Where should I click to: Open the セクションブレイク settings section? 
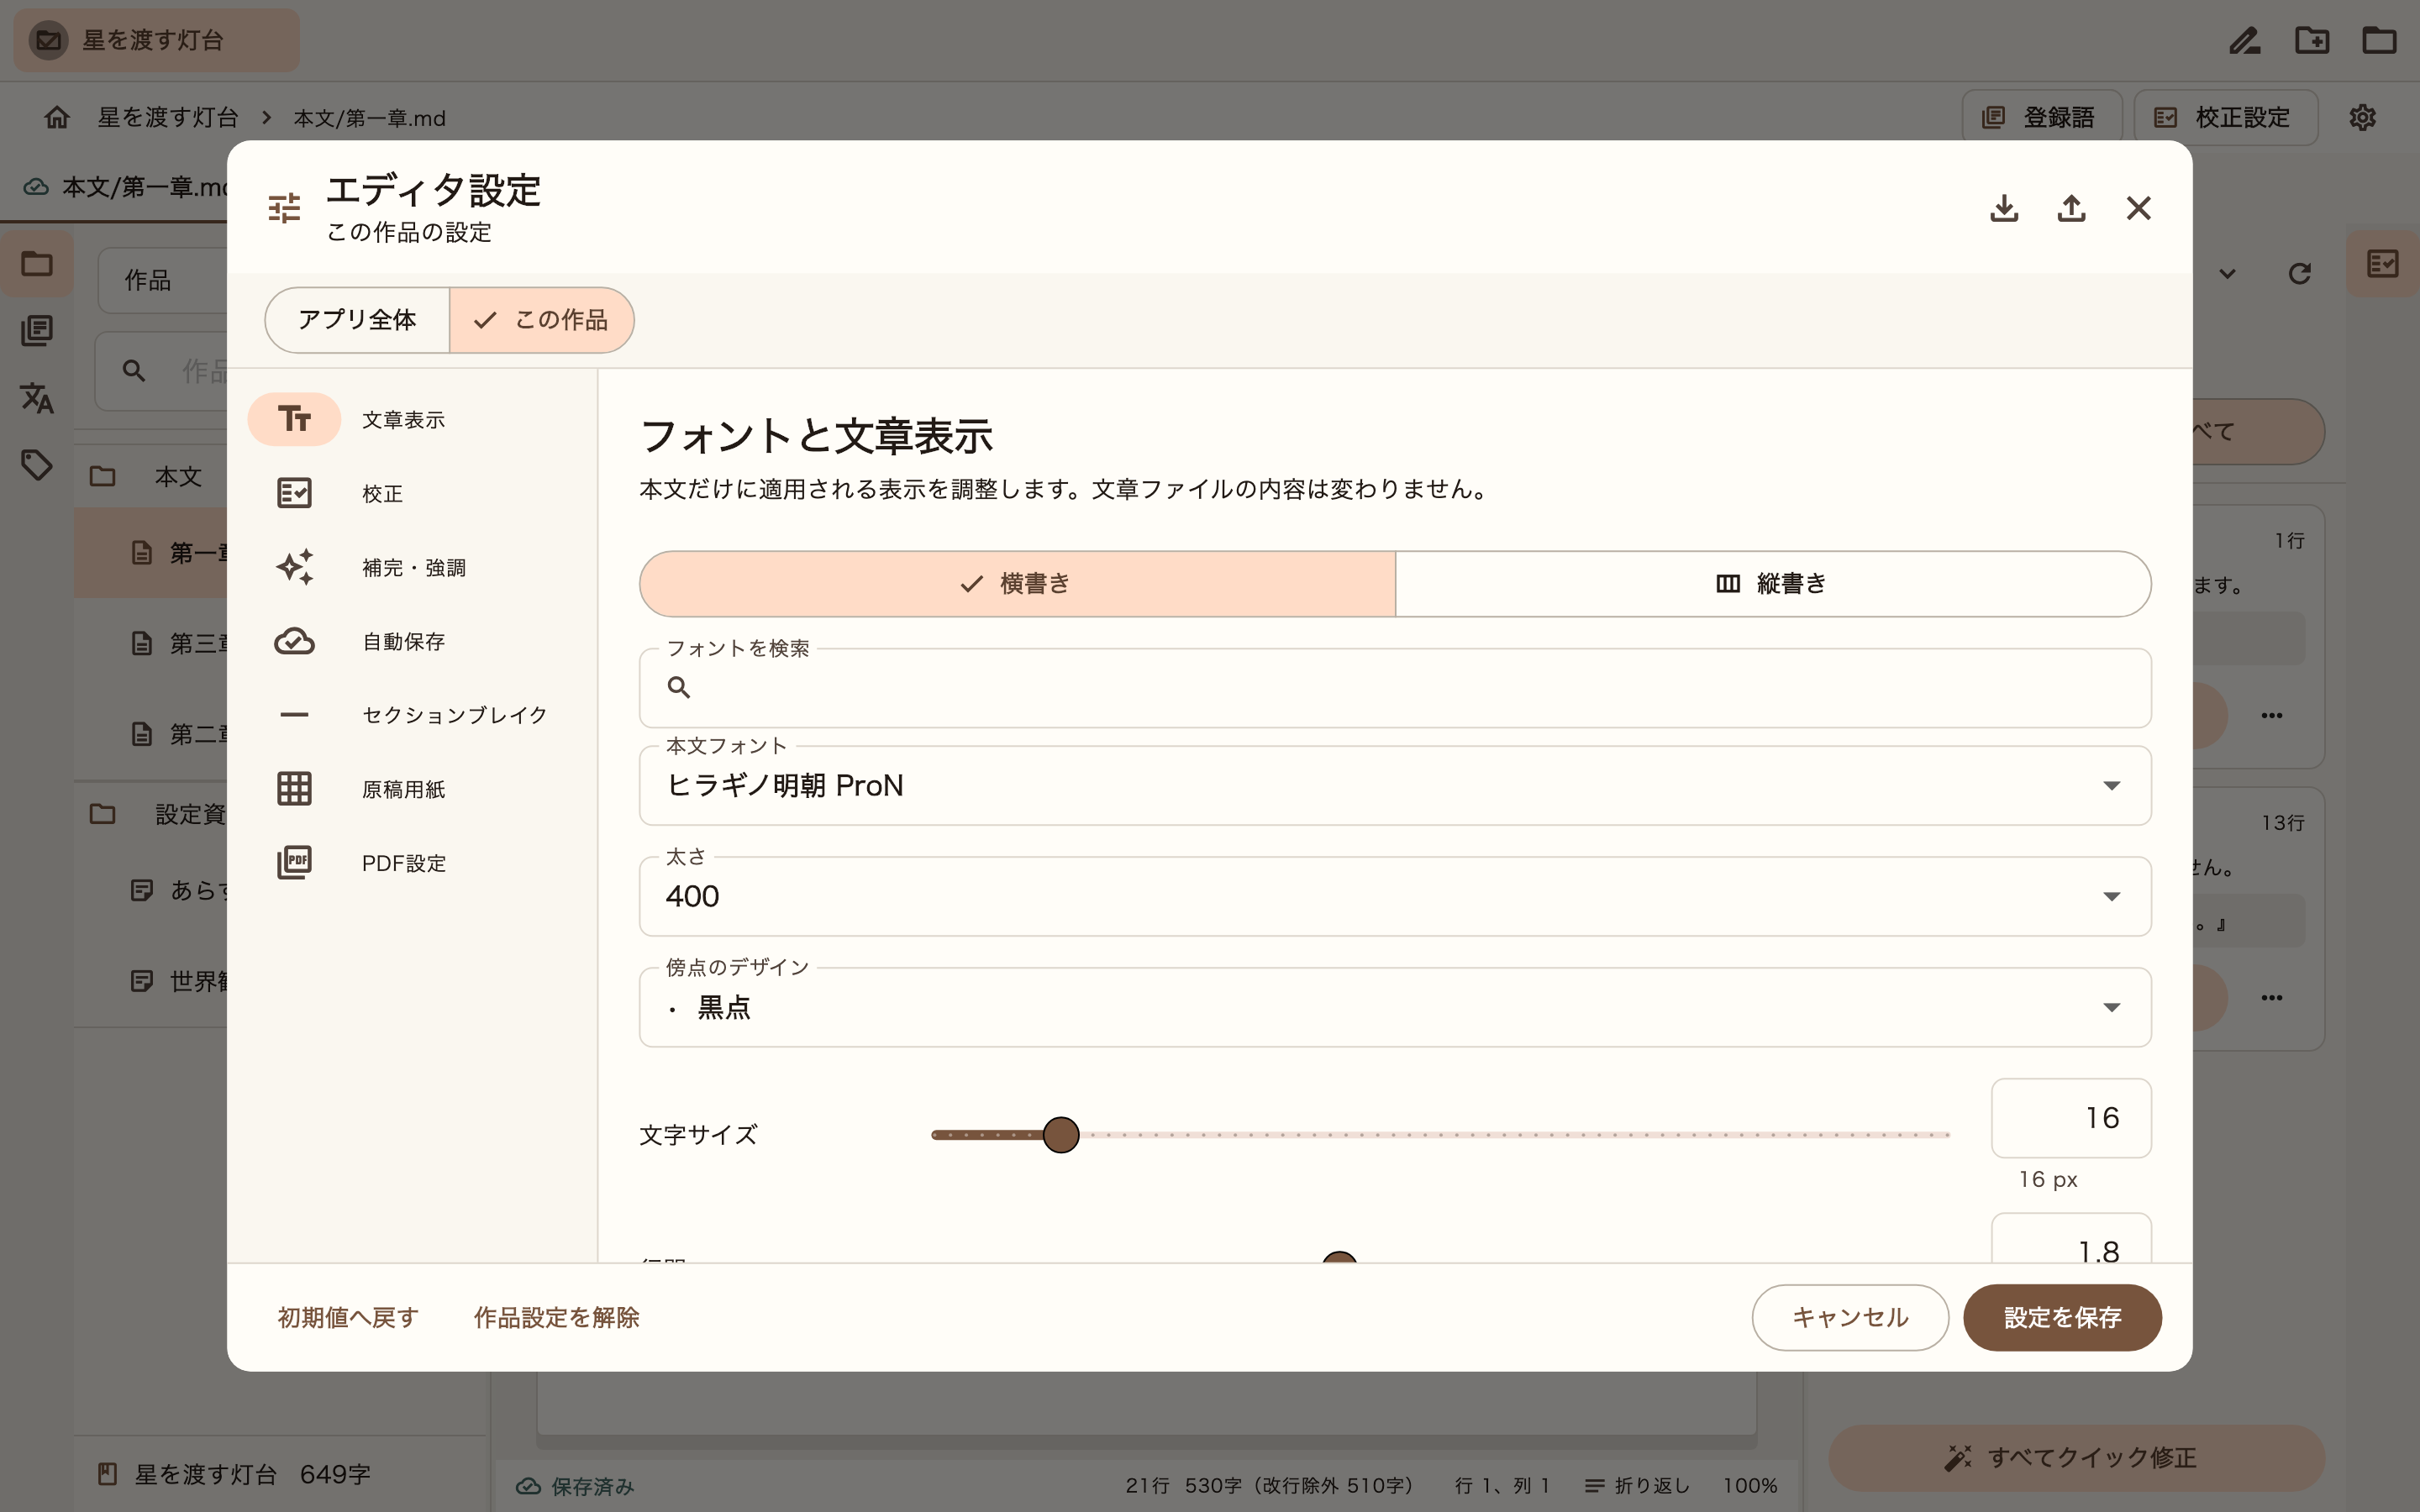tap(412, 715)
